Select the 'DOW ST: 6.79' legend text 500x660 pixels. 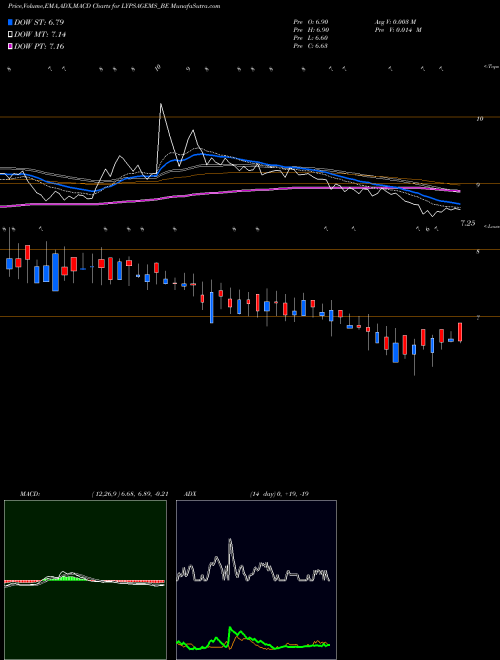[x=39, y=22]
